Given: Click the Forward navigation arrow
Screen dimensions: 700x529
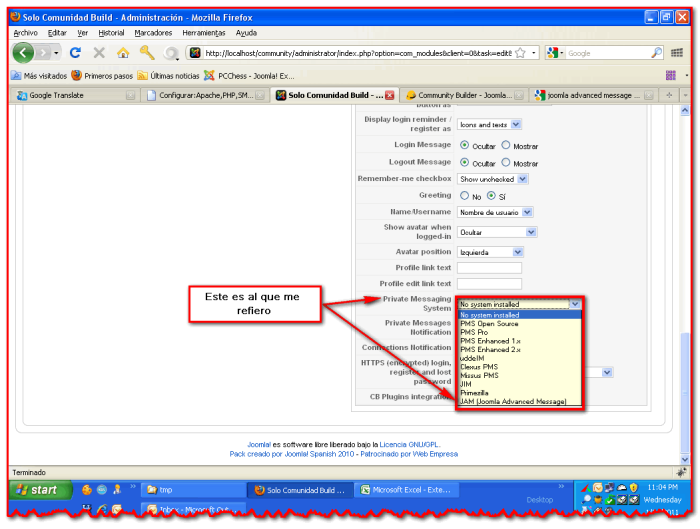Looking at the screenshot, I should pos(43,53).
